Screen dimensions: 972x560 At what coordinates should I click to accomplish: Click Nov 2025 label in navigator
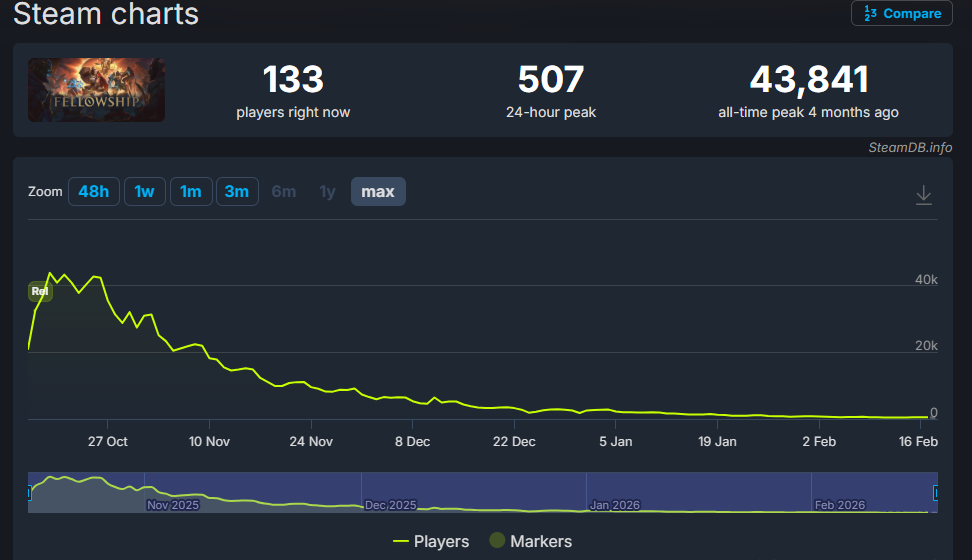173,505
